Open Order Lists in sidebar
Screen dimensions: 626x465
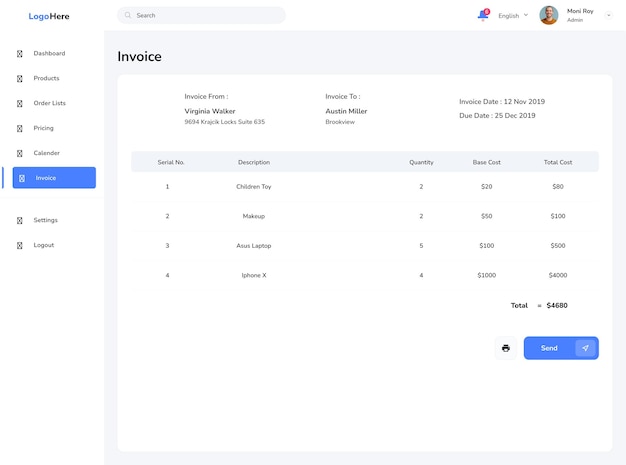click(x=50, y=103)
